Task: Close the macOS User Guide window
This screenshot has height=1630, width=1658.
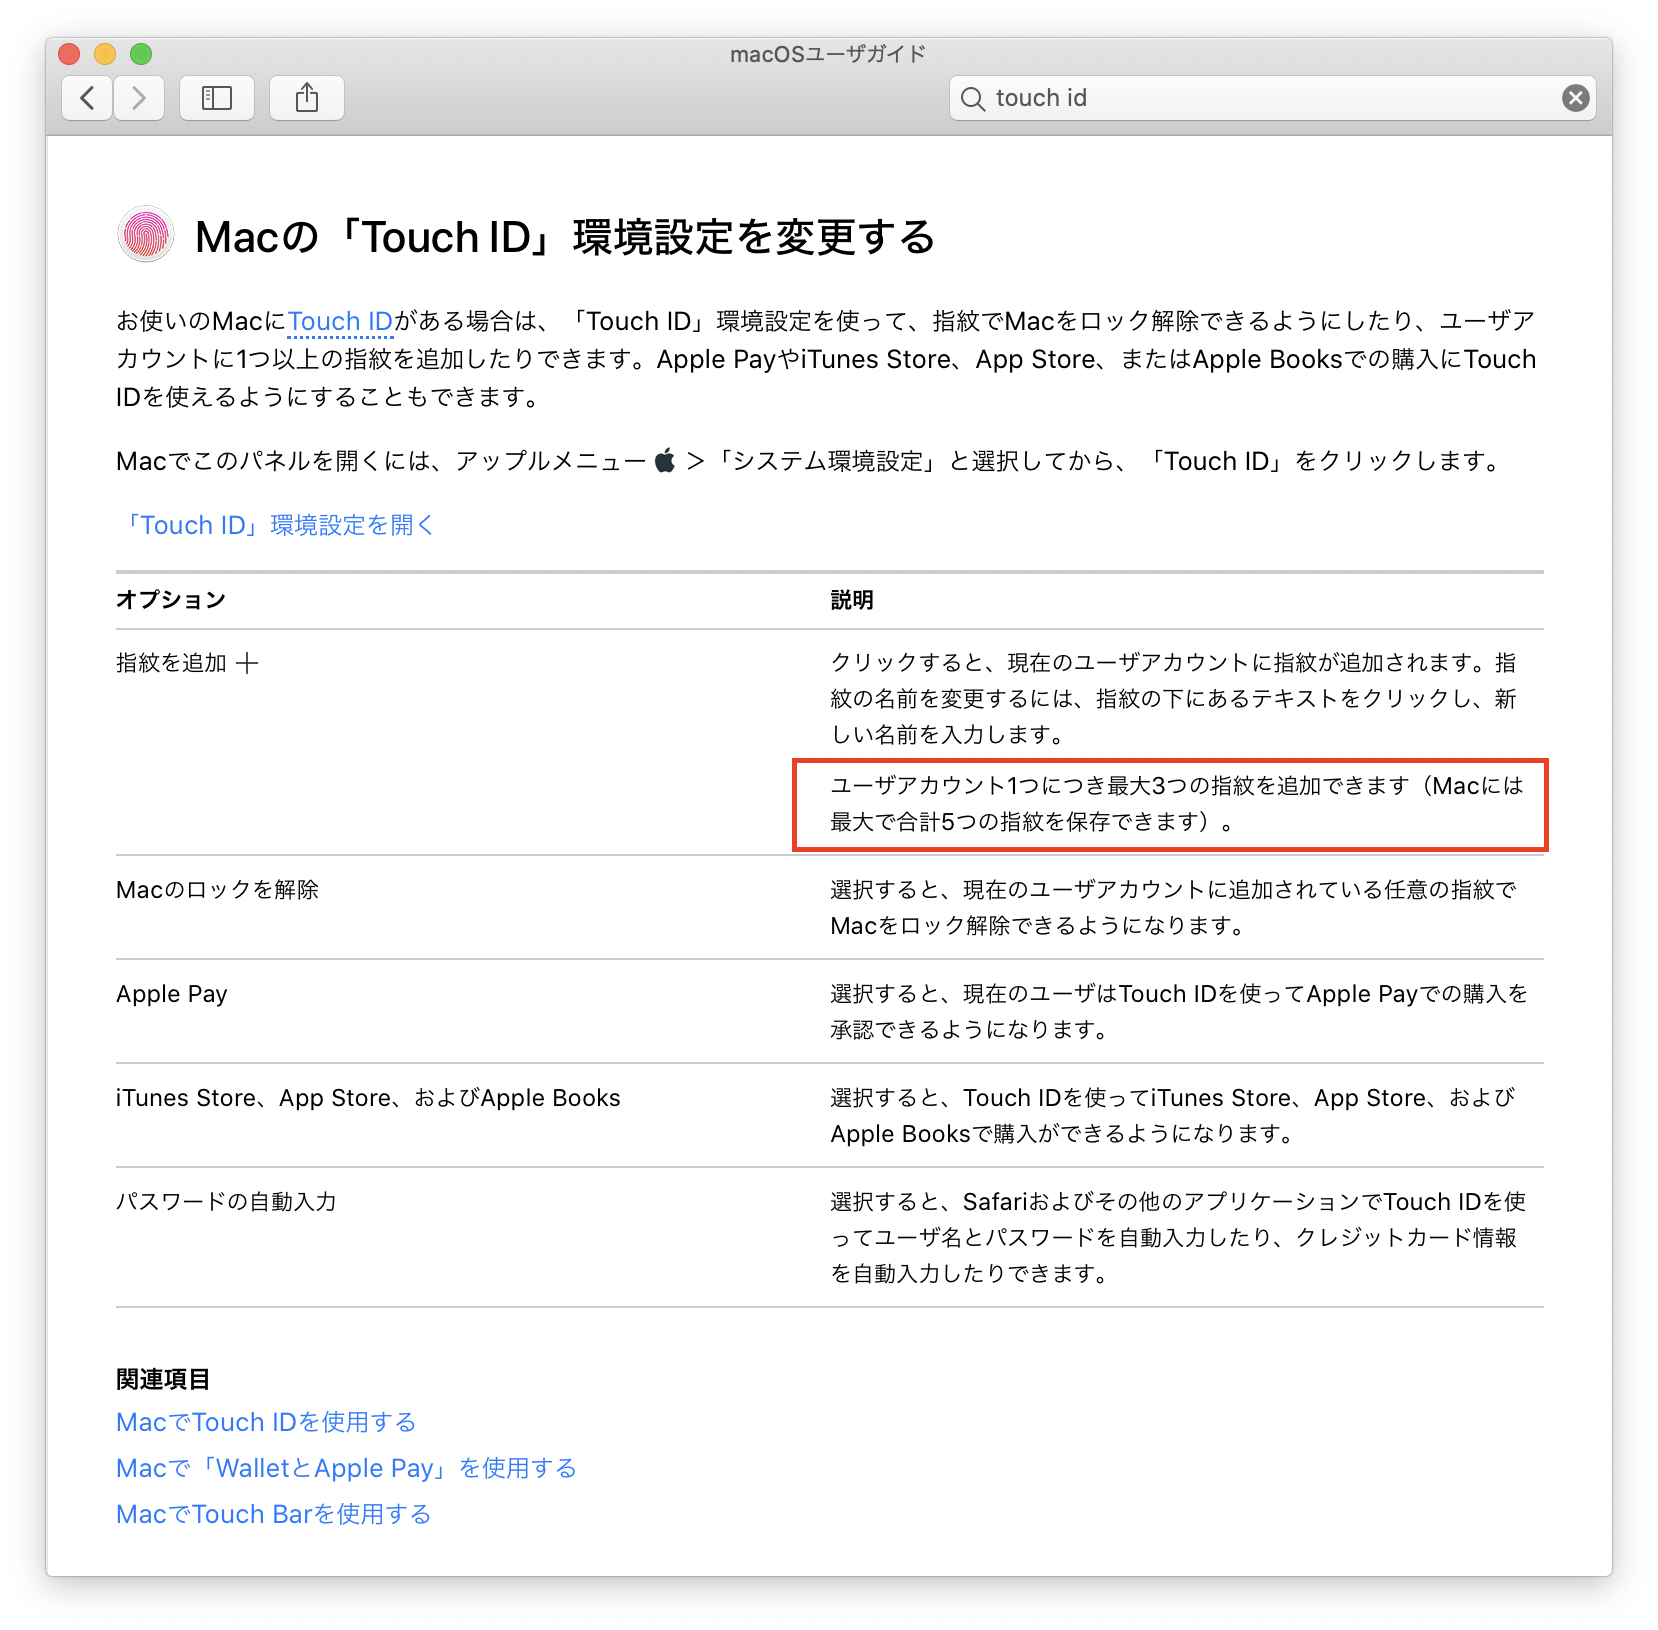Action: (69, 54)
